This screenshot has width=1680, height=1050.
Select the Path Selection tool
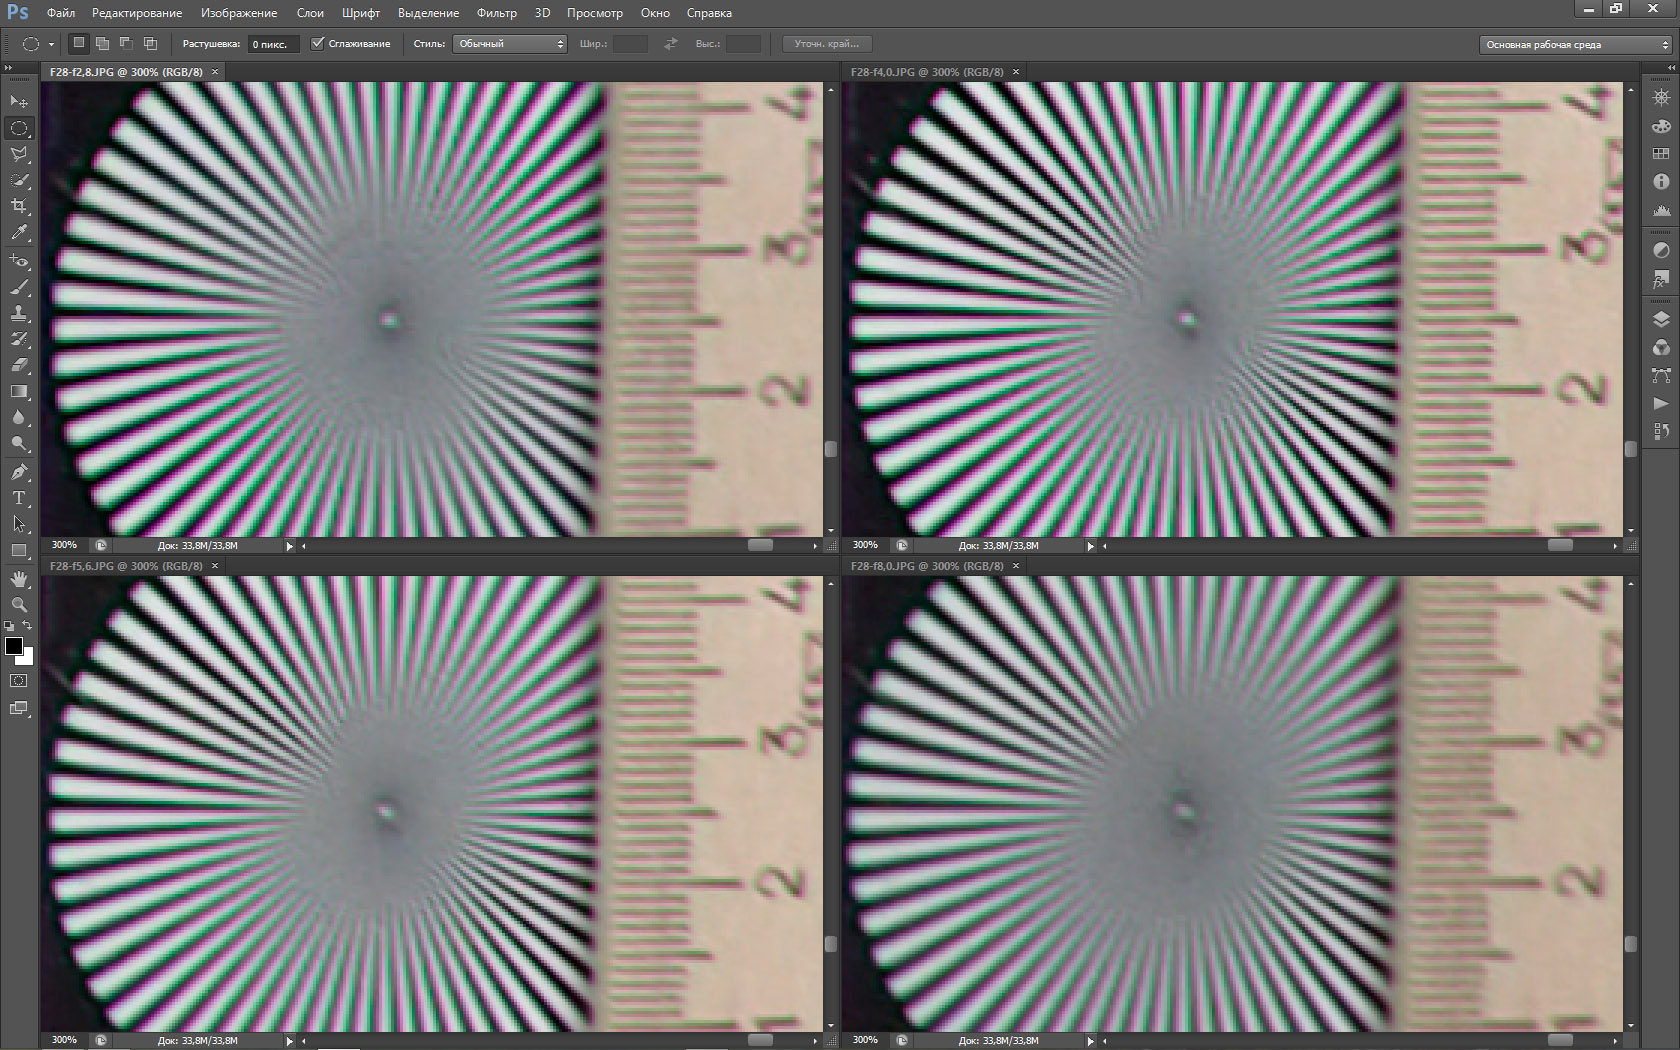pyautogui.click(x=19, y=524)
